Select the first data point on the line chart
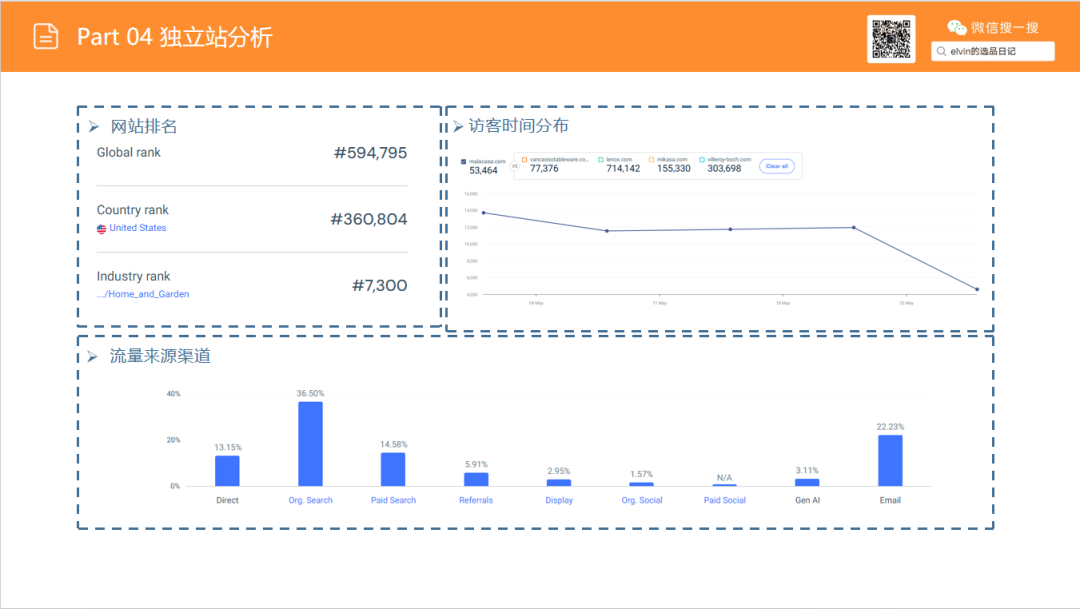This screenshot has width=1080, height=609. (484, 213)
